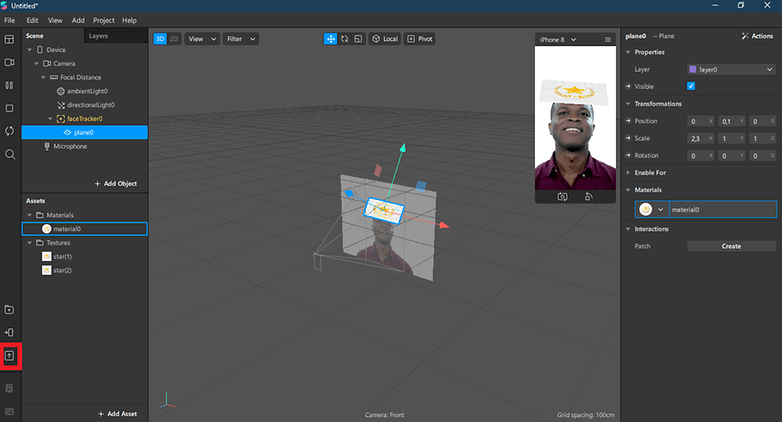This screenshot has width=782, height=422.
Task: Click the directionalLight0 icon in Scene
Action: click(x=61, y=105)
